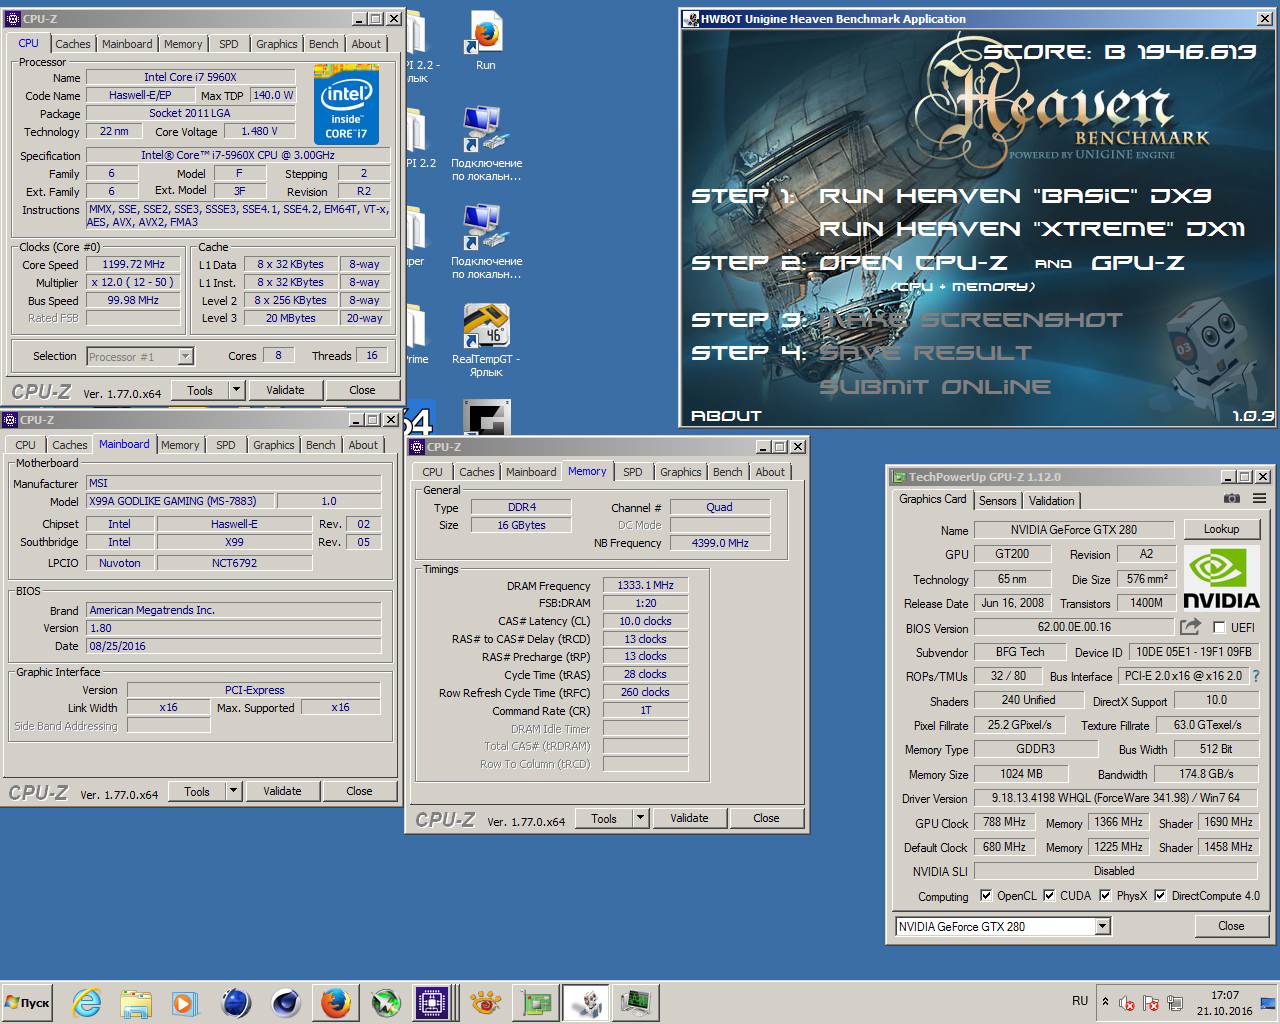Click the Close button in GPU-Z
This screenshot has width=1280, height=1024.
(1231, 926)
